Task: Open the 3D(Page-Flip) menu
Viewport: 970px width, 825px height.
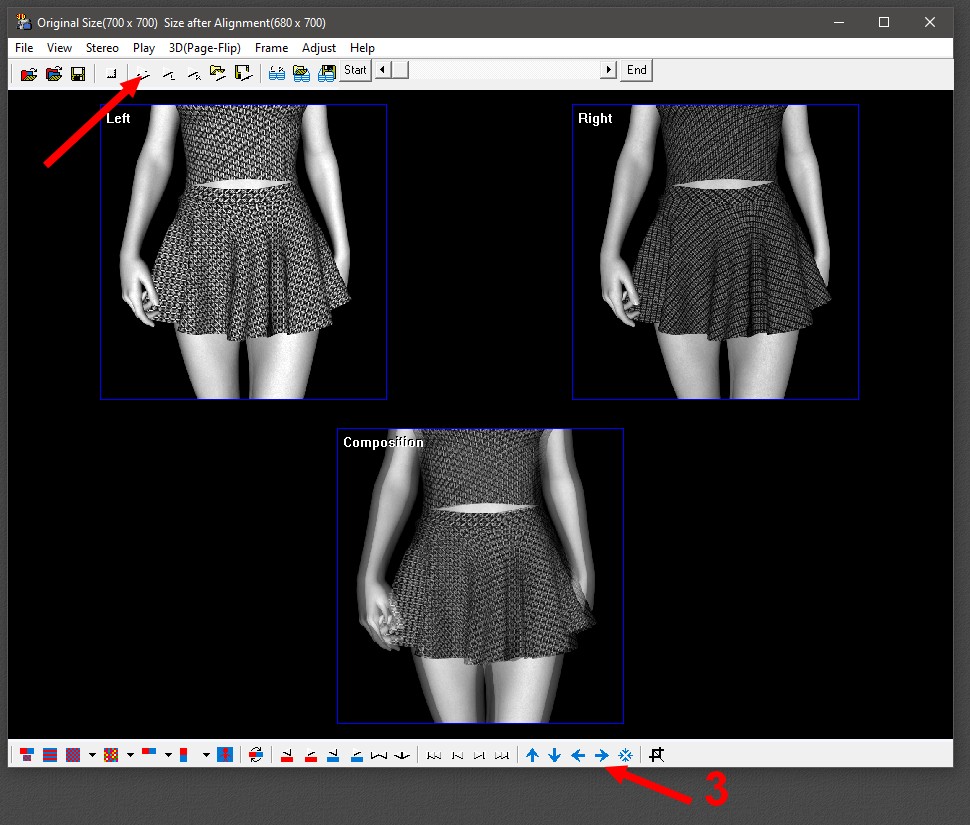Action: pos(205,48)
